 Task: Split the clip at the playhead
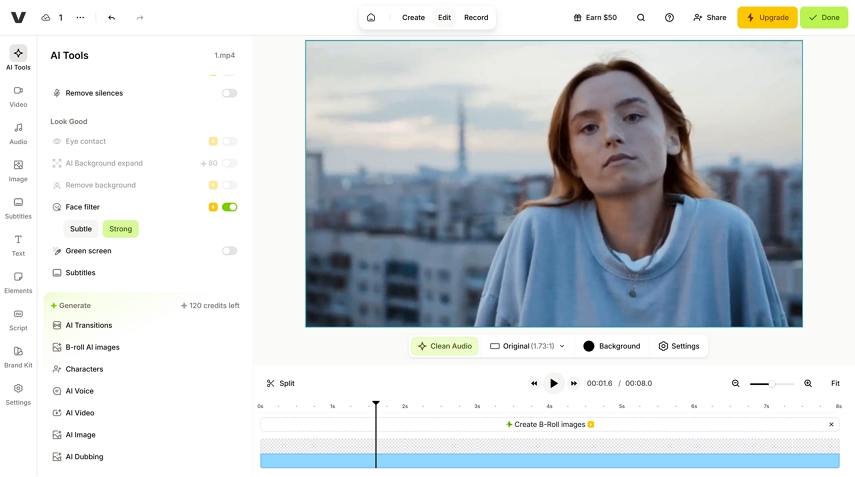280,383
